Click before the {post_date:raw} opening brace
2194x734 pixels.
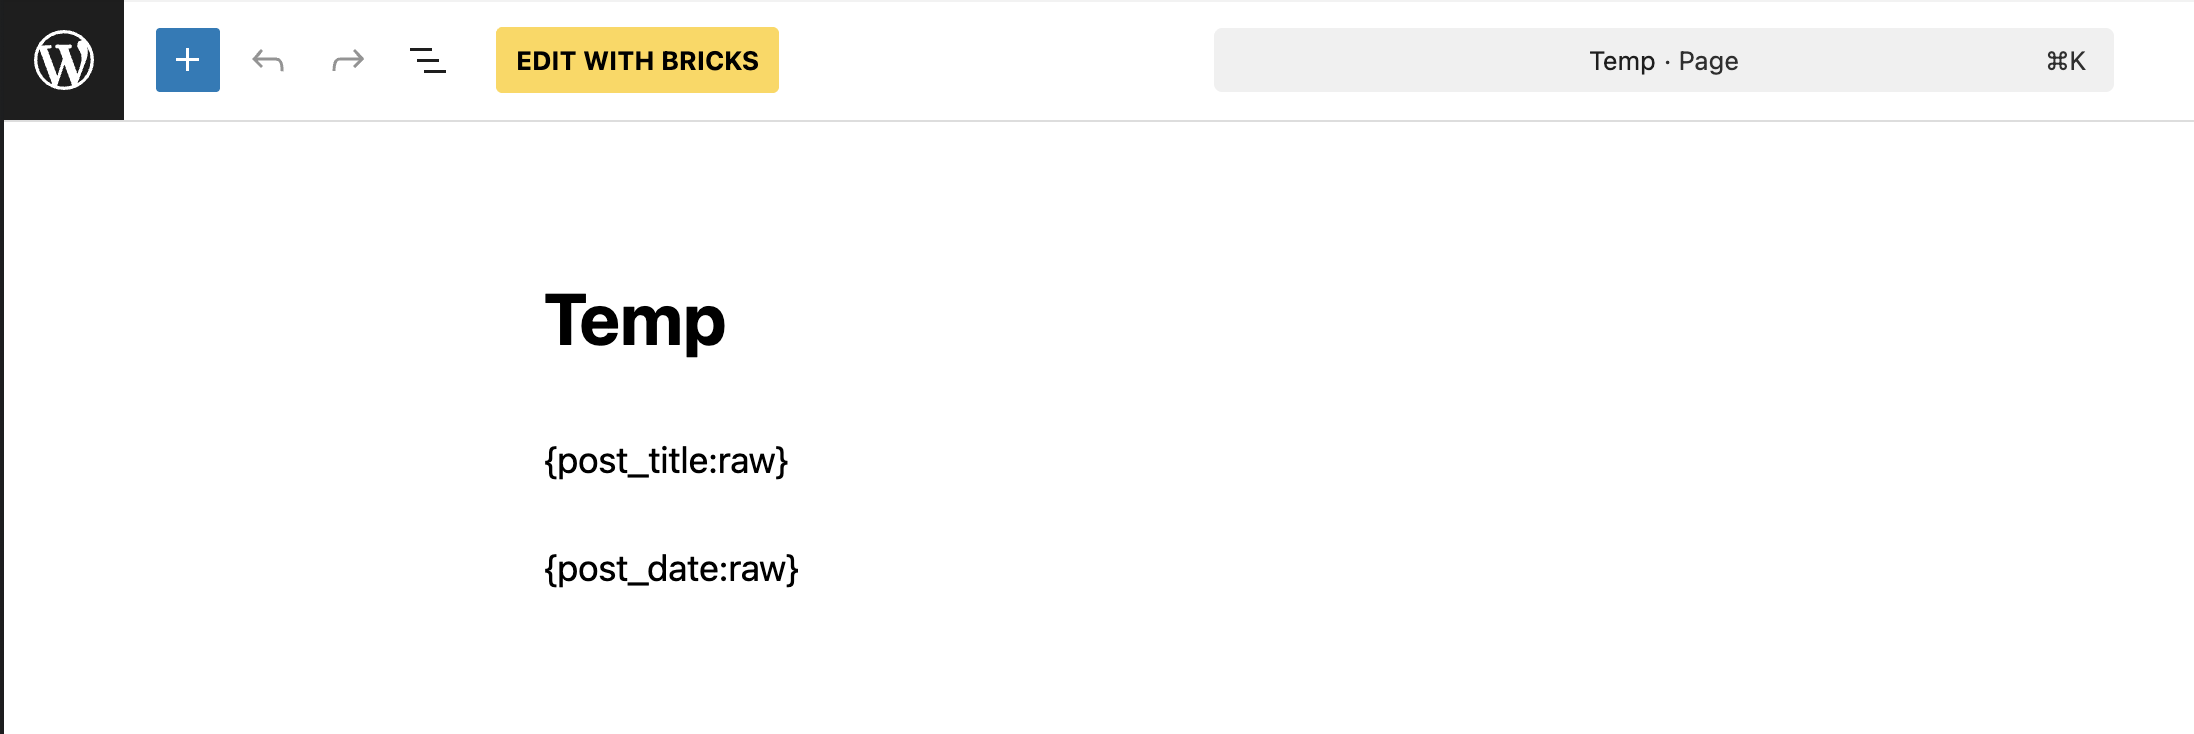[545, 569]
